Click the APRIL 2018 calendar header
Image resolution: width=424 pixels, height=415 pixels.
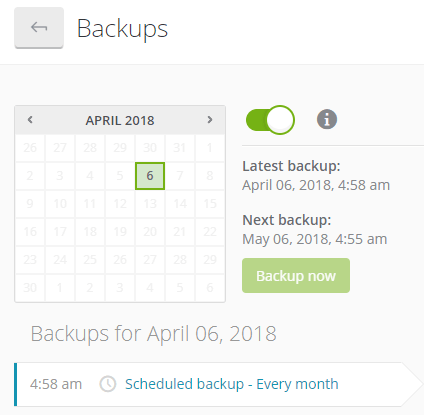click(120, 120)
